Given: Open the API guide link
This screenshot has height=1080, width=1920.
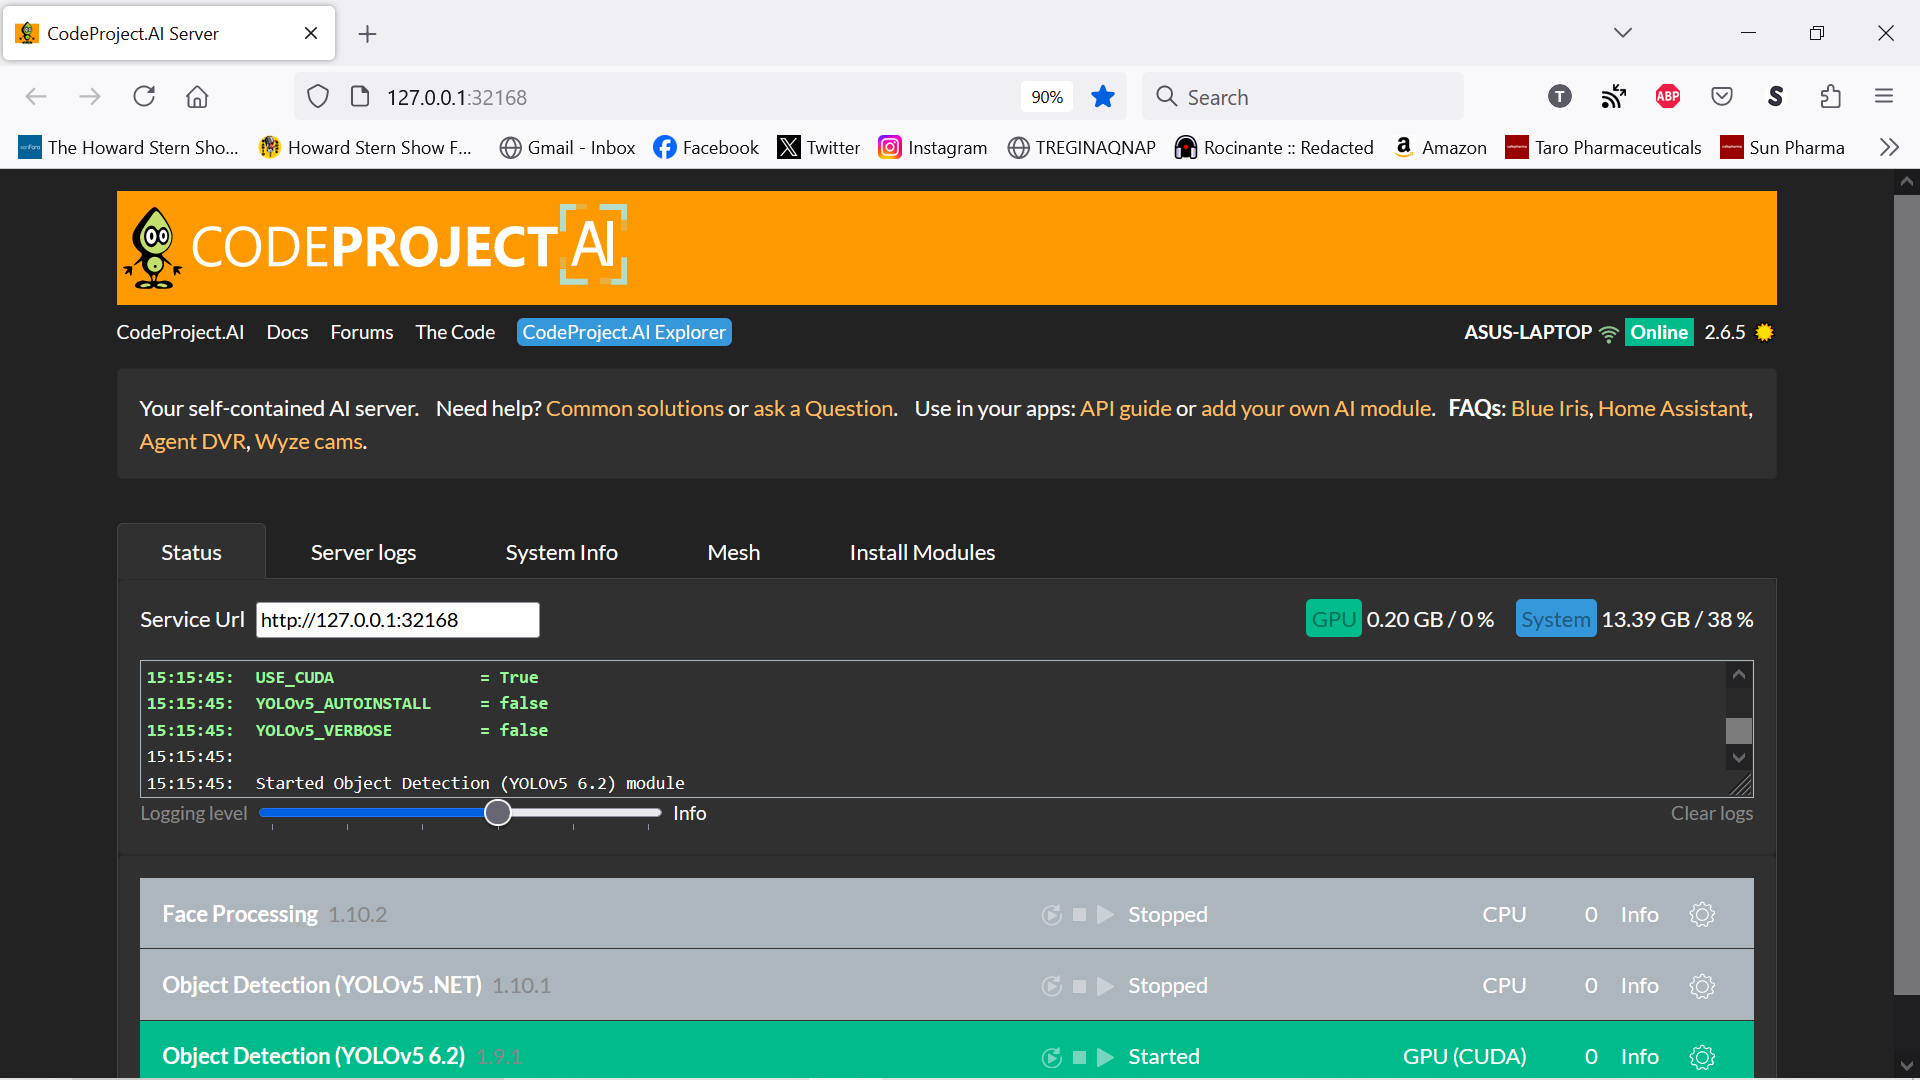Looking at the screenshot, I should coord(1125,408).
